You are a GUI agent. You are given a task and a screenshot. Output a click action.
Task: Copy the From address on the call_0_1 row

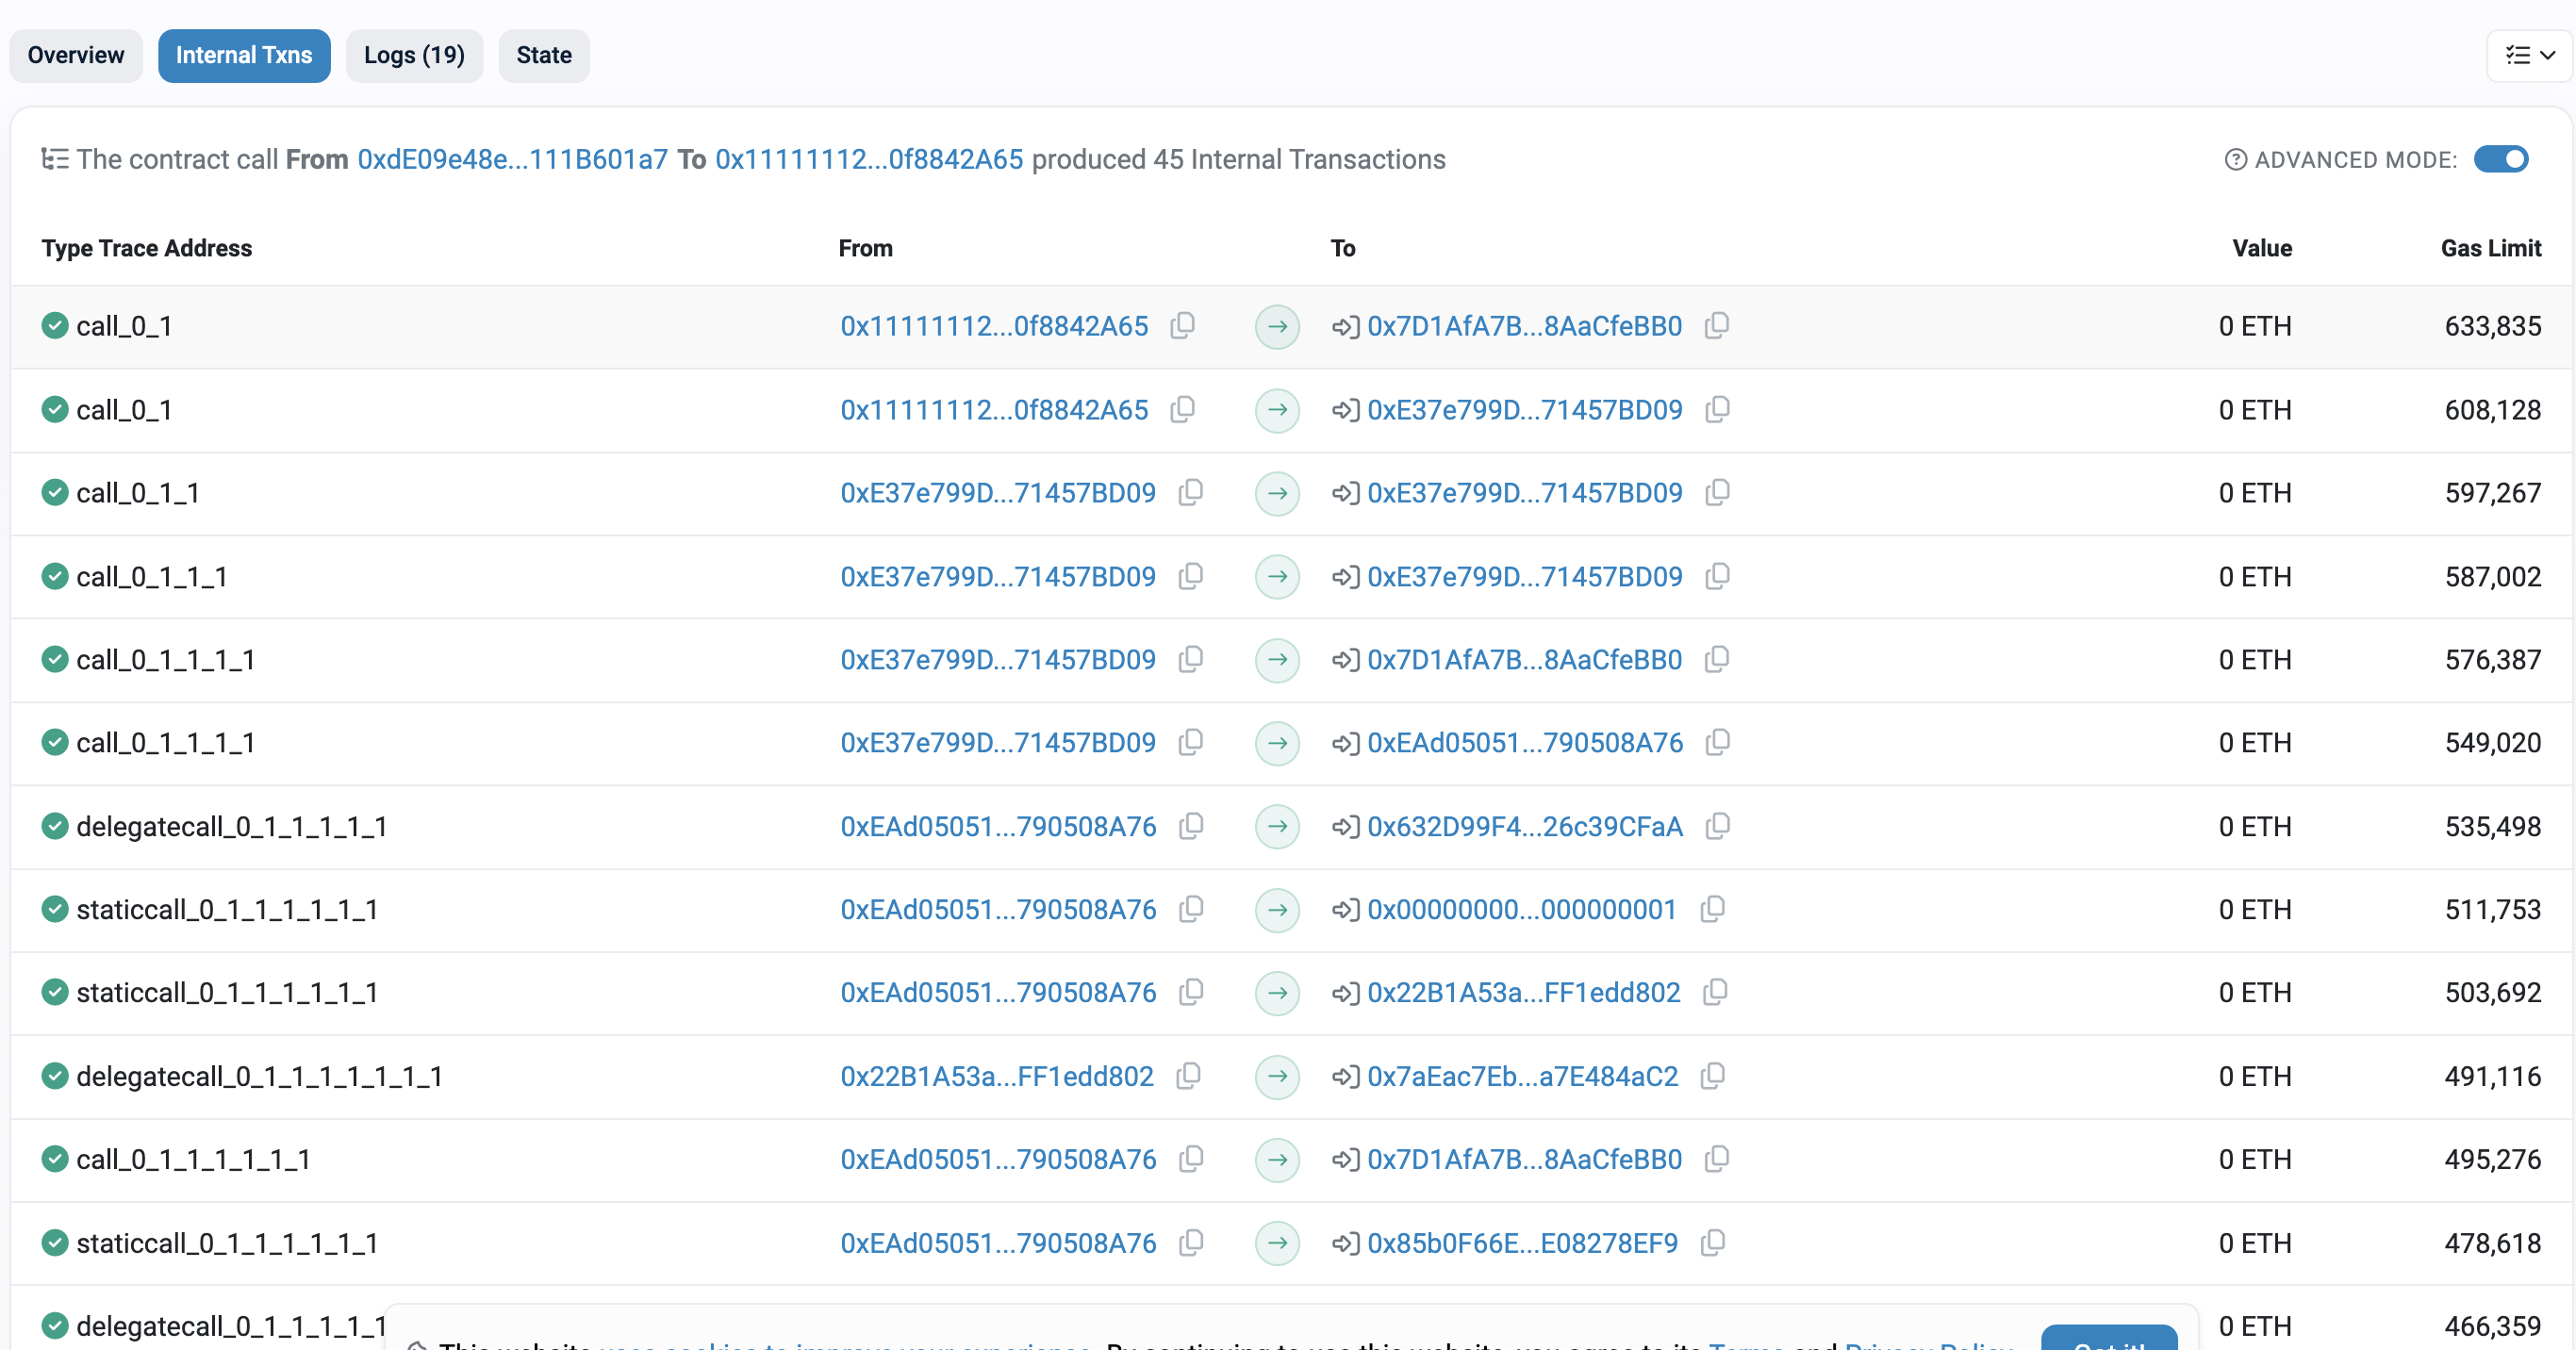[1183, 326]
